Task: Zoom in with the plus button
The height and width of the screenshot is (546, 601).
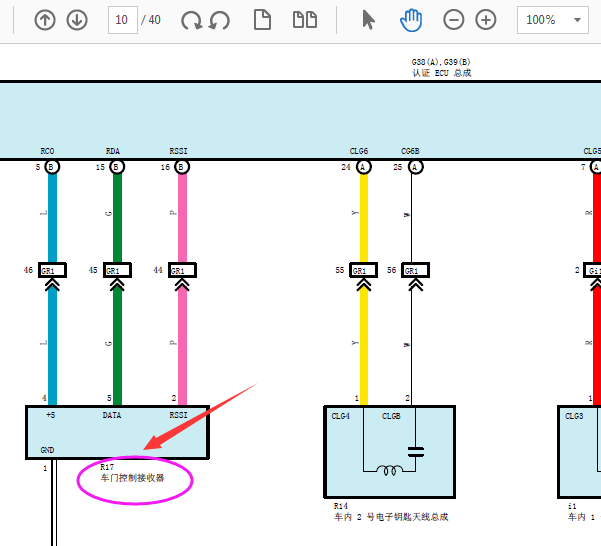Action: (x=486, y=20)
